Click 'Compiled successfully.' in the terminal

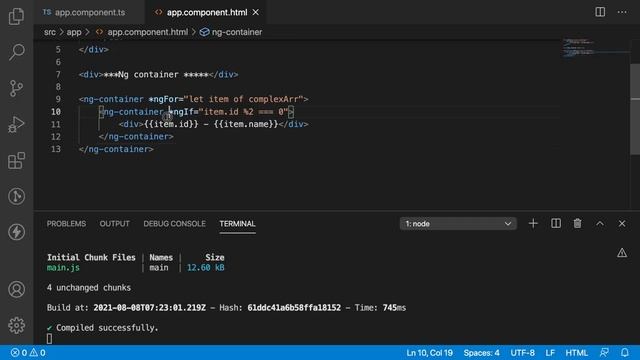click(x=107, y=328)
